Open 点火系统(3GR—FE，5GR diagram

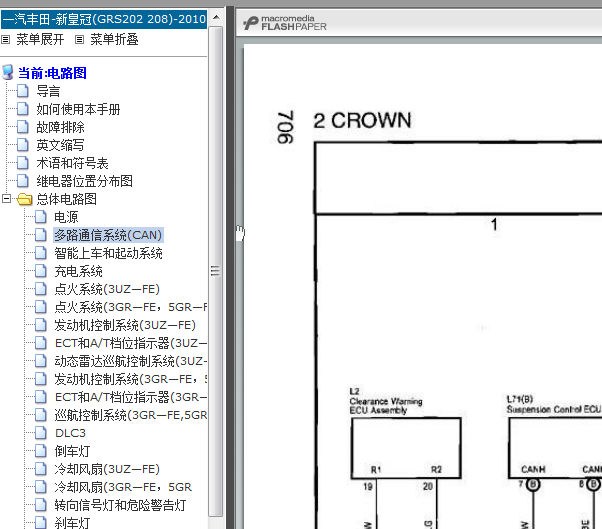pos(131,307)
